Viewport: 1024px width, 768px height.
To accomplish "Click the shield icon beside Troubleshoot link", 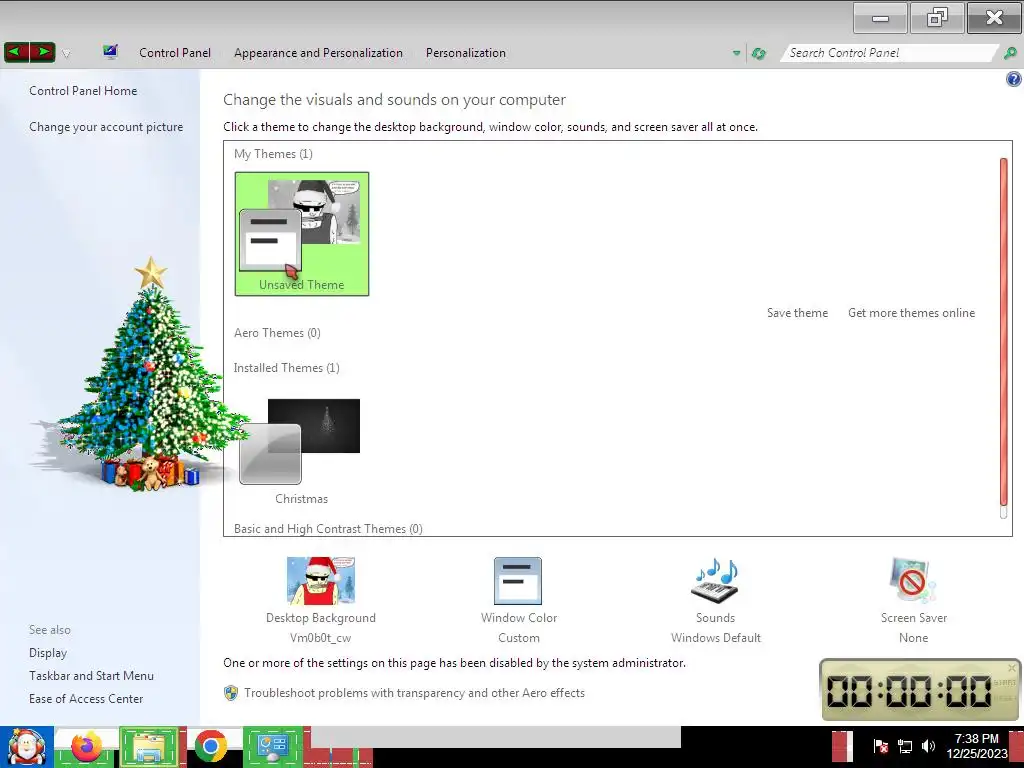I will pos(231,693).
